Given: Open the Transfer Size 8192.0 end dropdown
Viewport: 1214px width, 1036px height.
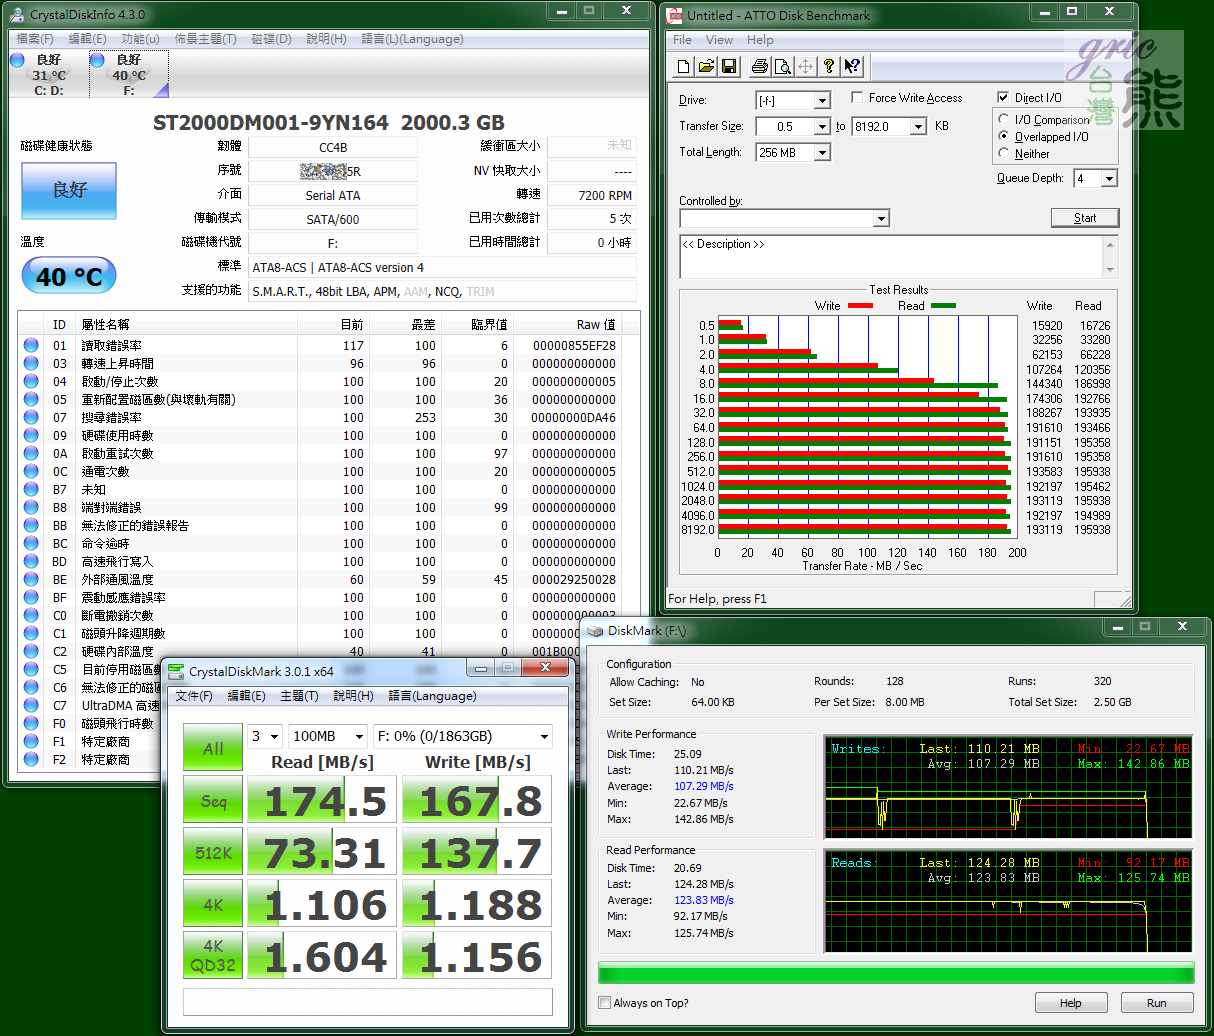Looking at the screenshot, I should pyautogui.click(x=918, y=127).
